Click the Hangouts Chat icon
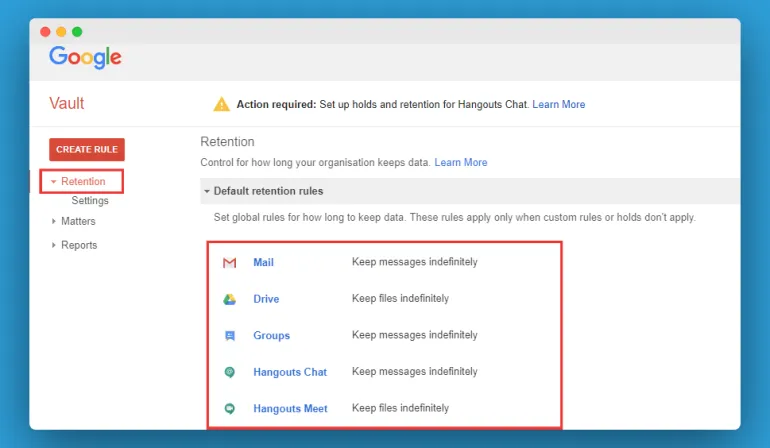770x448 pixels. (229, 372)
